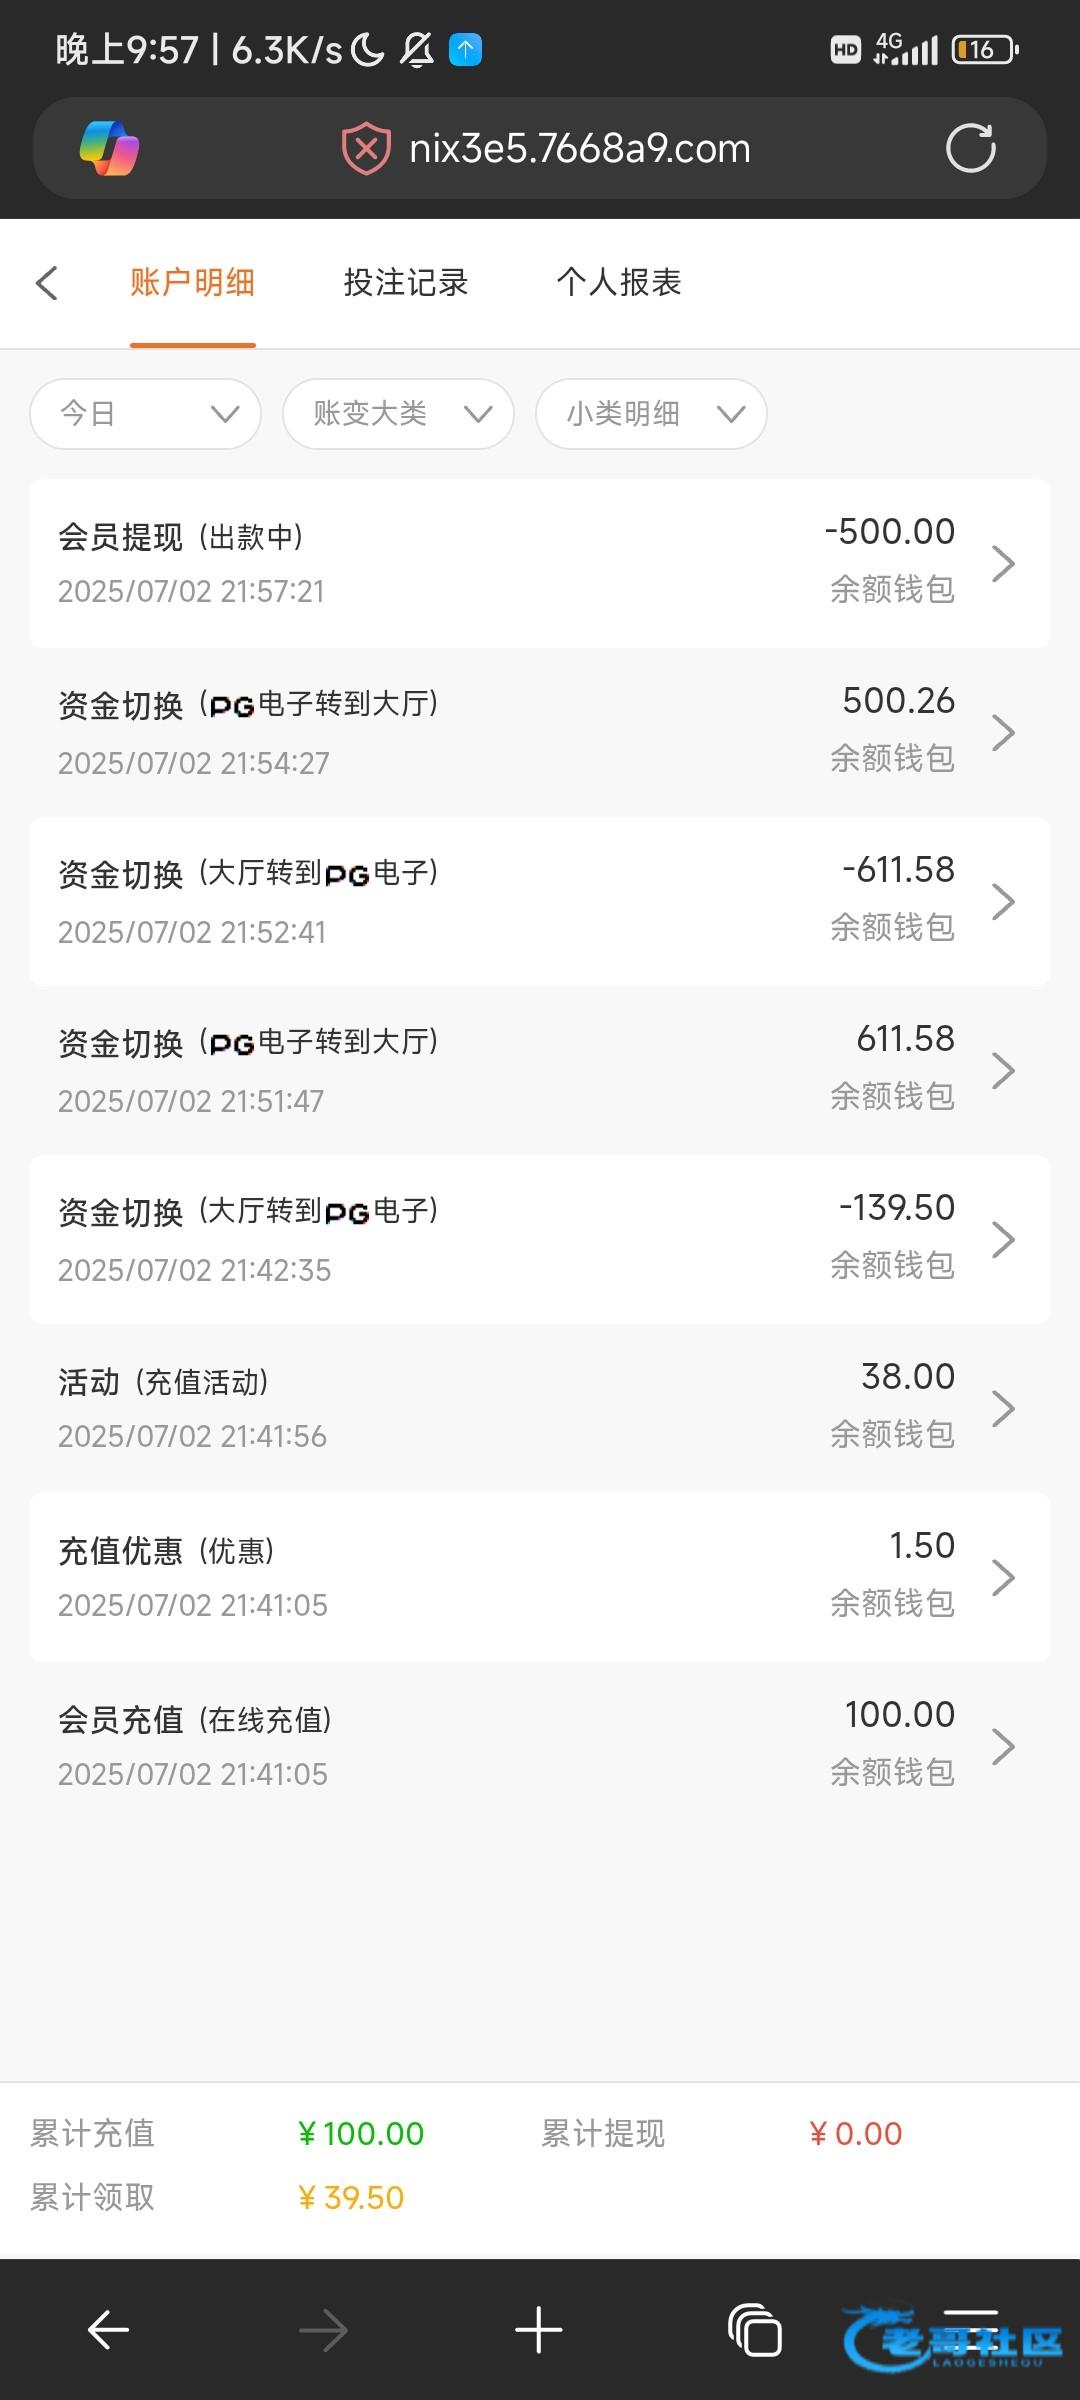The image size is (1080, 2400).
Task: Go back using the header arrow
Action: (x=47, y=283)
